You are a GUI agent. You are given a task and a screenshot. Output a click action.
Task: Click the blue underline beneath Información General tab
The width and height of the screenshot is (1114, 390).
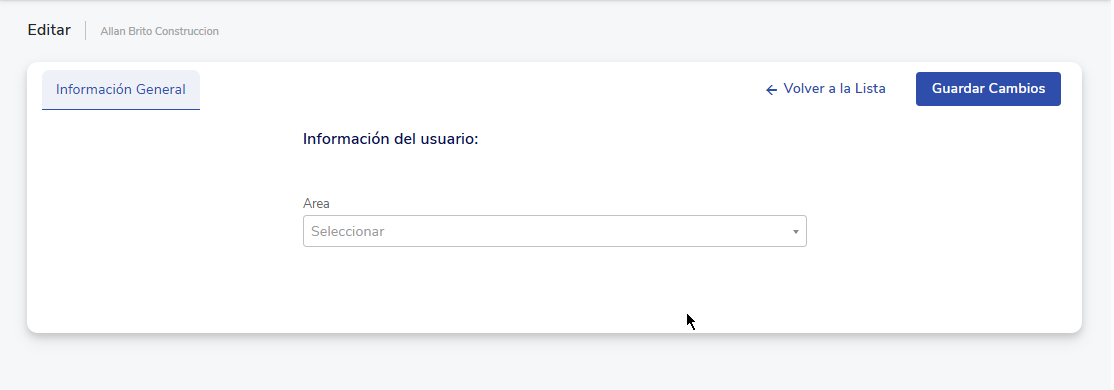click(121, 109)
